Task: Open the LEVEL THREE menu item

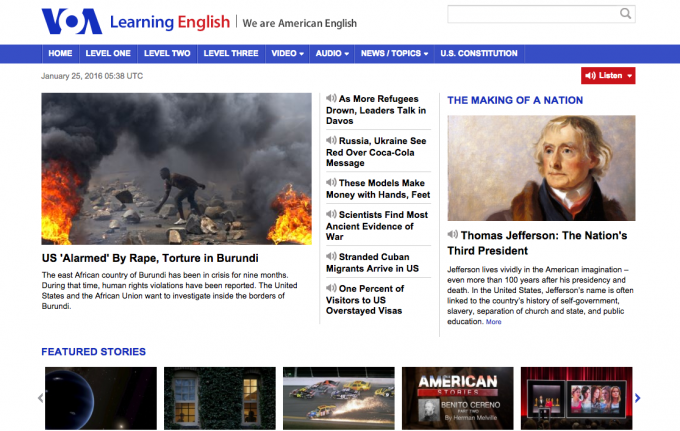Action: click(x=231, y=53)
